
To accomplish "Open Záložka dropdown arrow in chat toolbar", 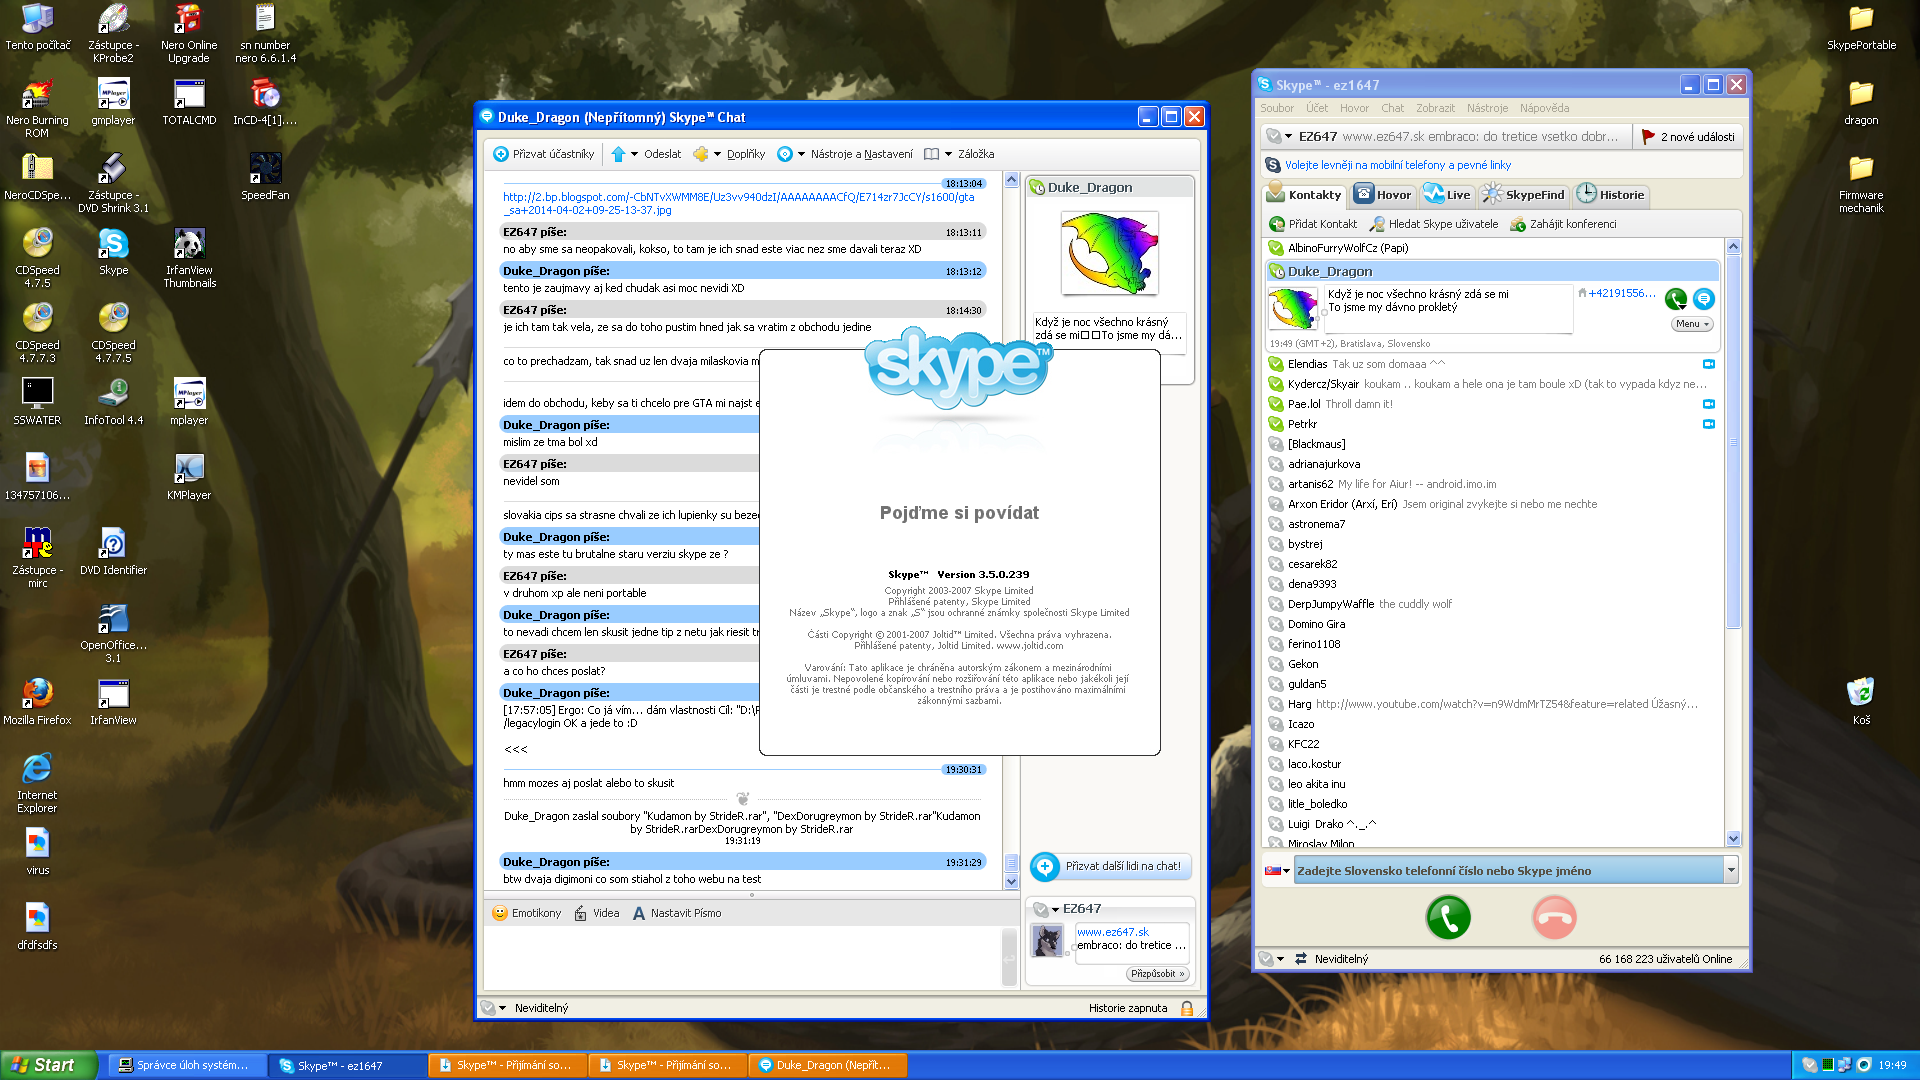I will click(x=948, y=154).
